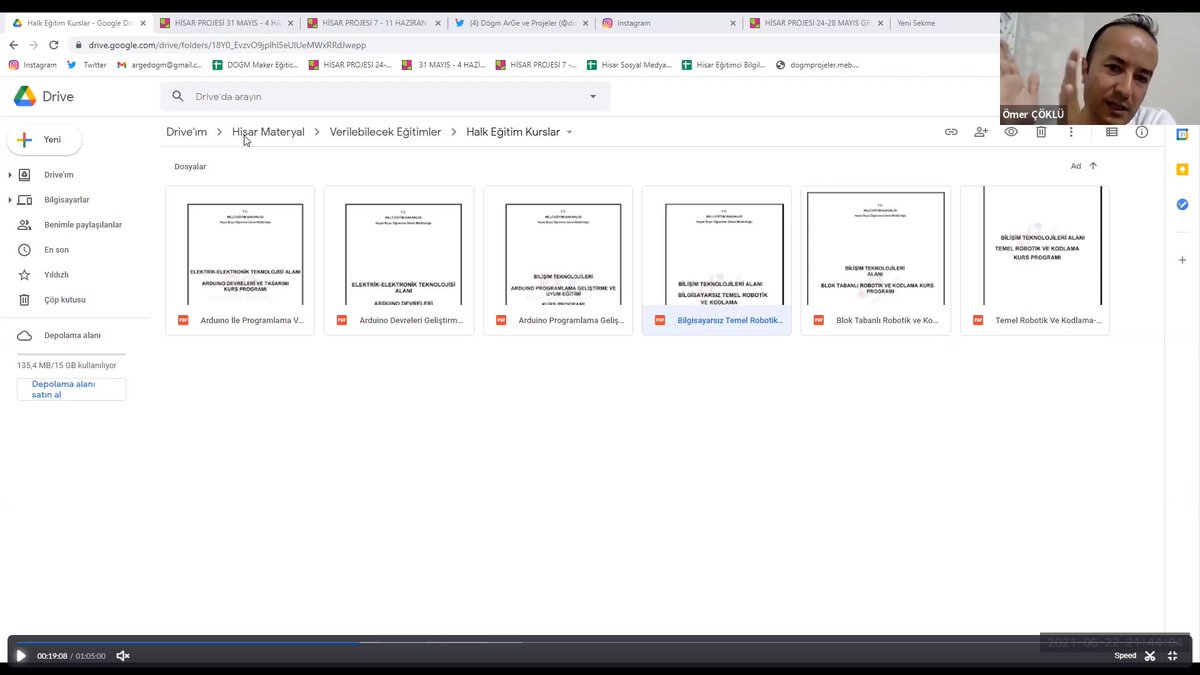
Task: Open Bilgisayarlar in the sidebar
Action: click(67, 200)
